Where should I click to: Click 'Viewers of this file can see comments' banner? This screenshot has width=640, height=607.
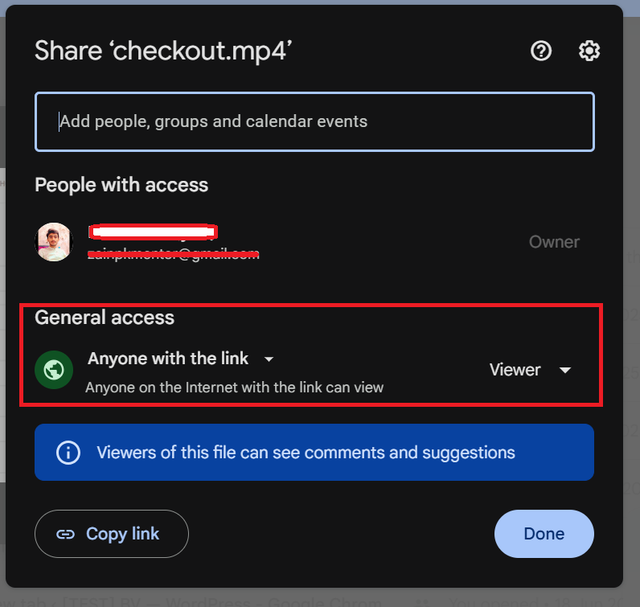click(x=314, y=452)
